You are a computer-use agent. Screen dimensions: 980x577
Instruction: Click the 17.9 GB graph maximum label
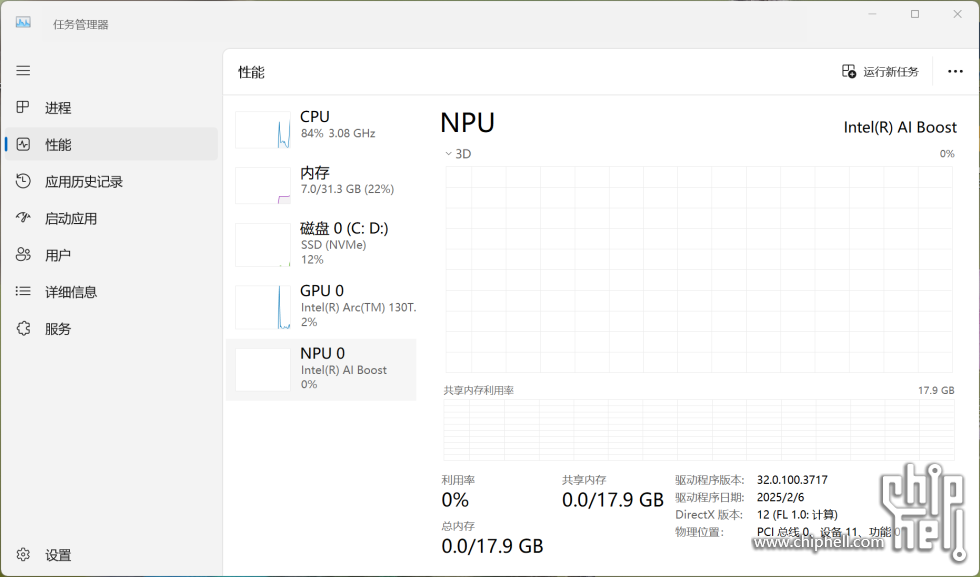pos(936,390)
